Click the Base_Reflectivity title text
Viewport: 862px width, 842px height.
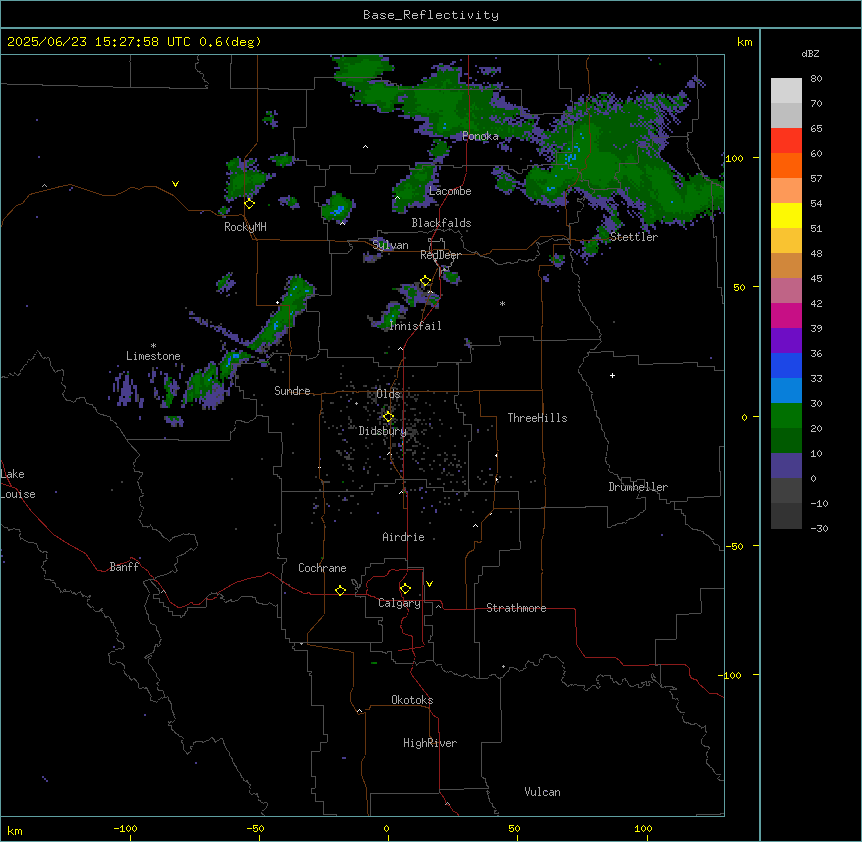431,15
